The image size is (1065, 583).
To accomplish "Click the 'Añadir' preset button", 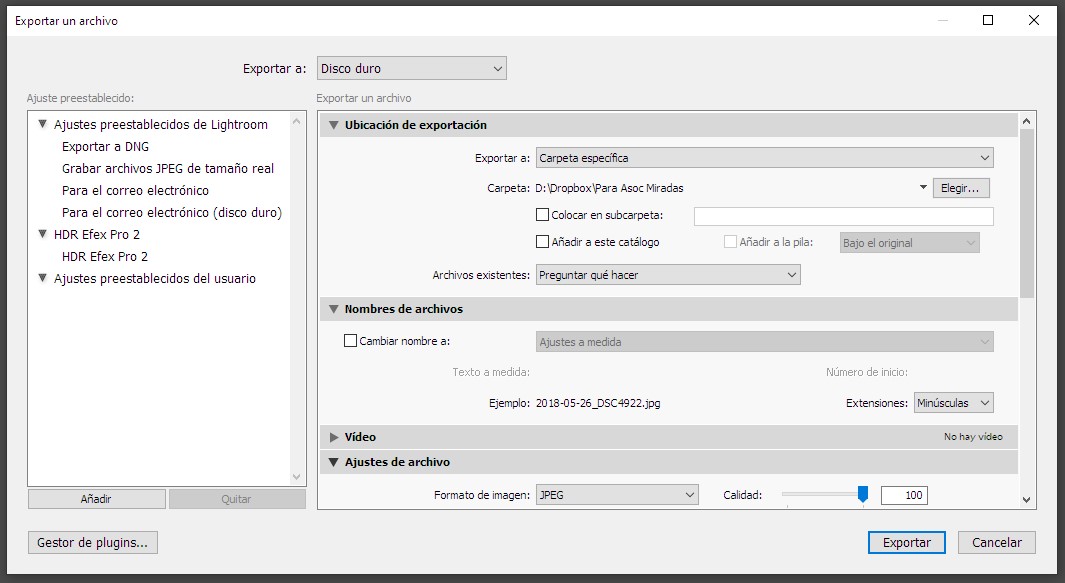I will click(x=96, y=499).
